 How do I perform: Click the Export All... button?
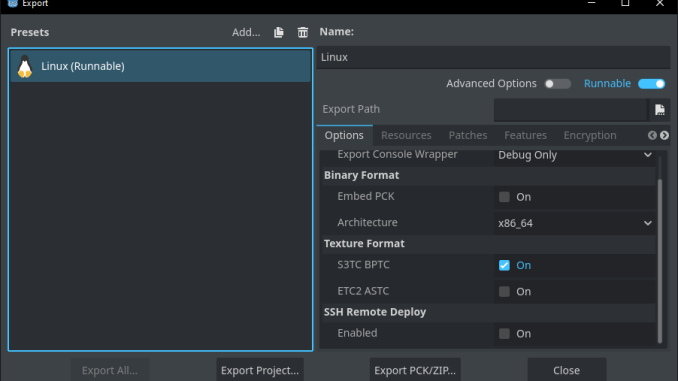pos(110,370)
